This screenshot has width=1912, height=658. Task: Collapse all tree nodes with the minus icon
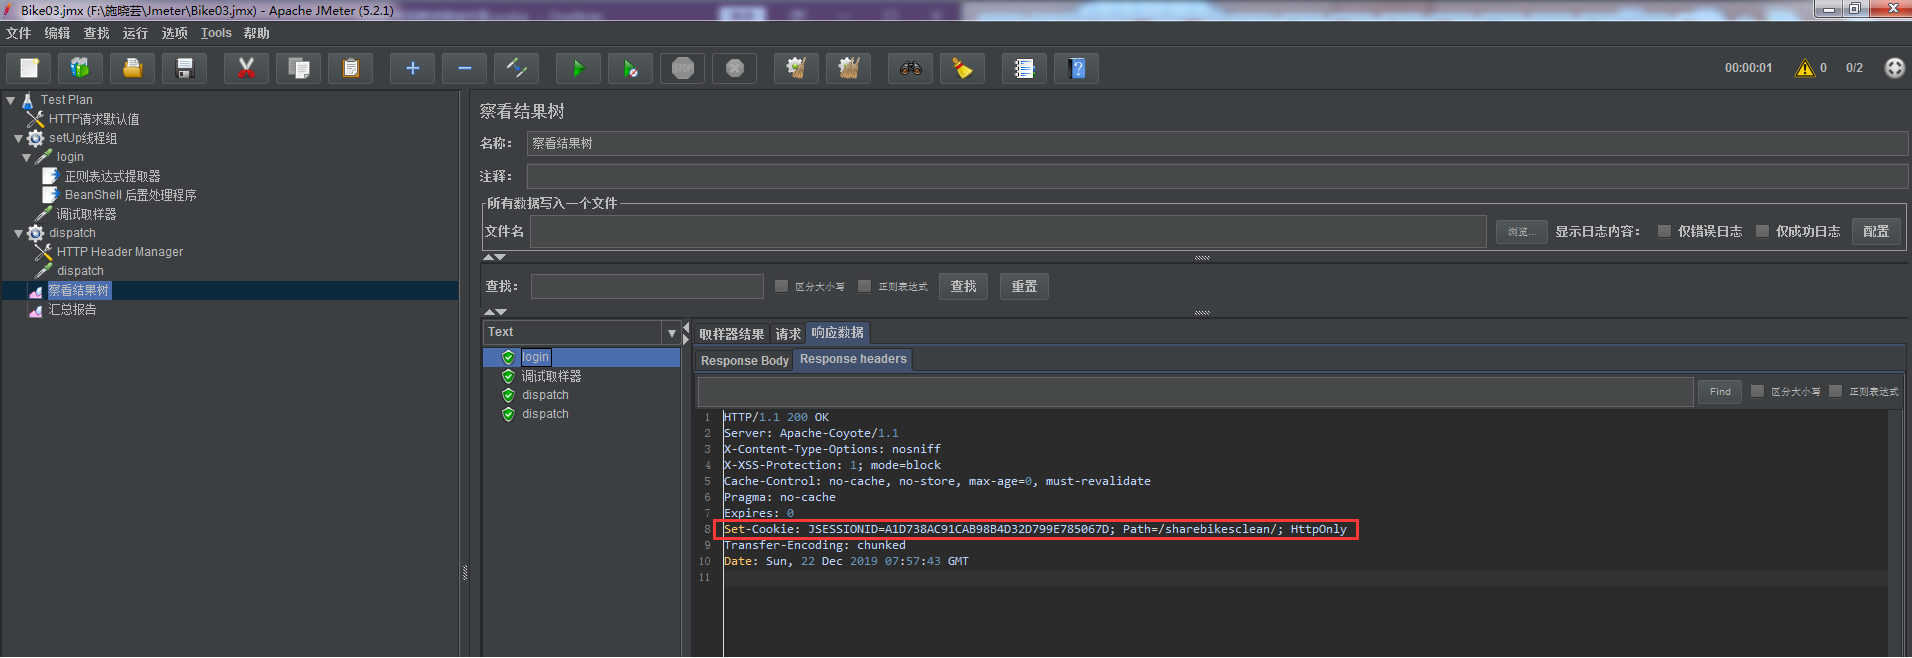coord(464,68)
